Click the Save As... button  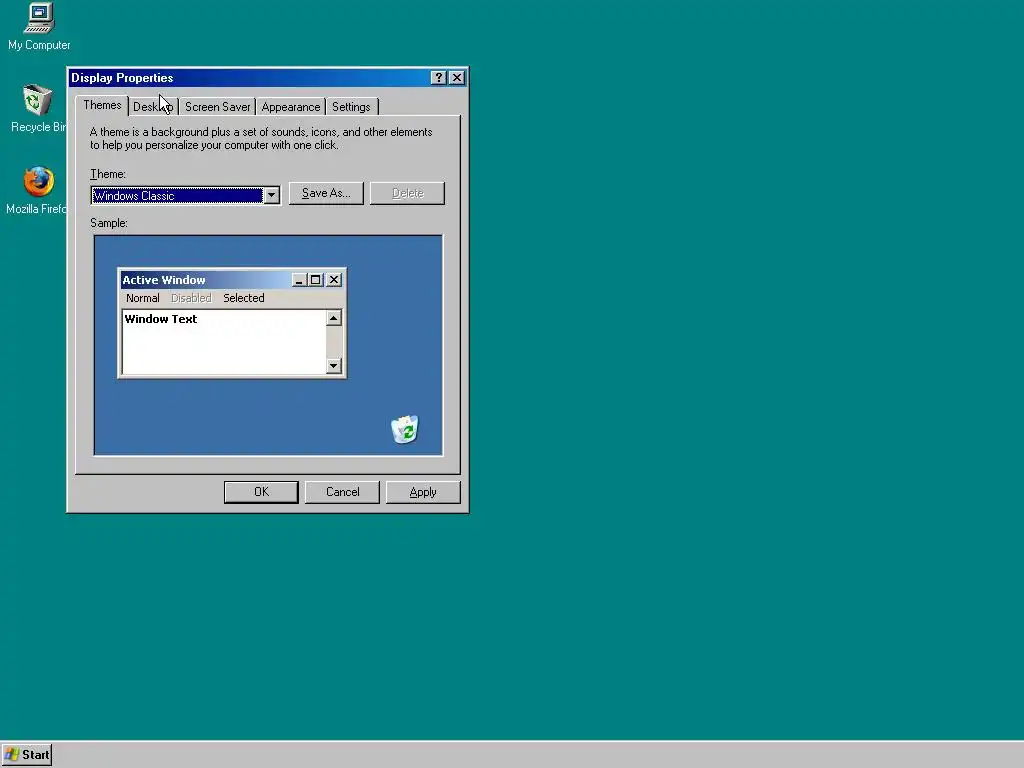(326, 193)
